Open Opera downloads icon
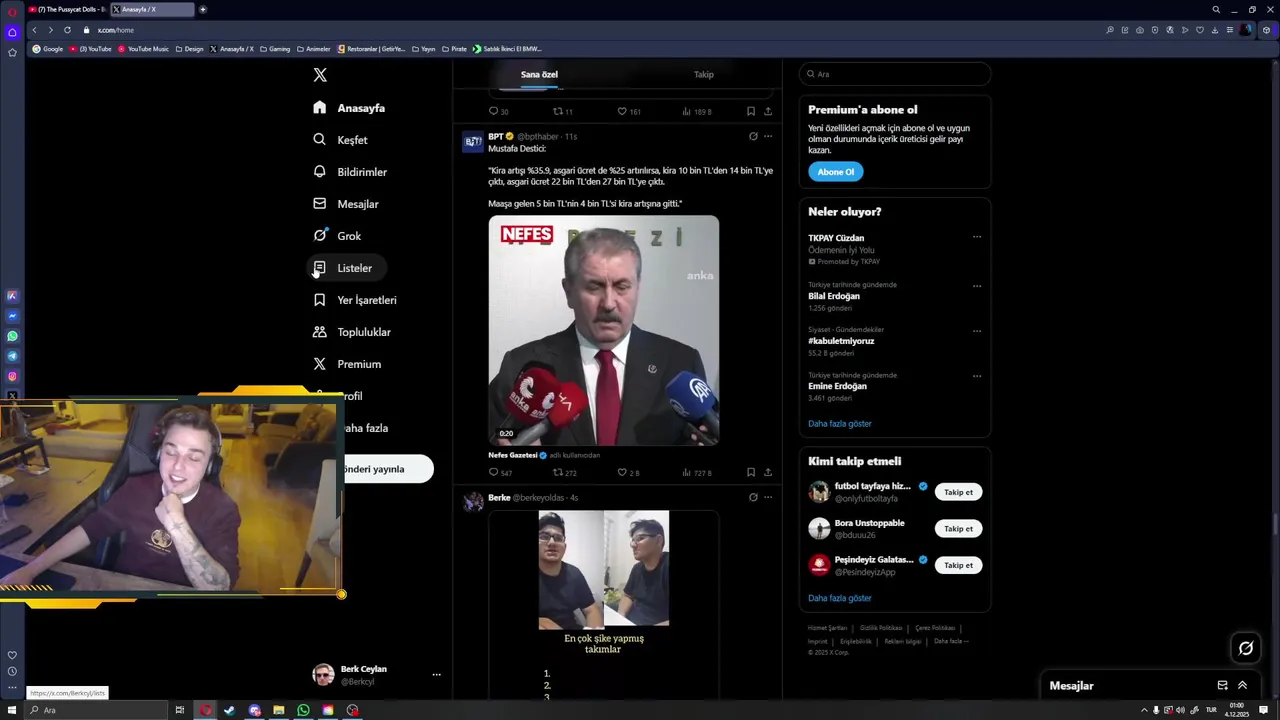This screenshot has width=1280, height=720. [1215, 30]
